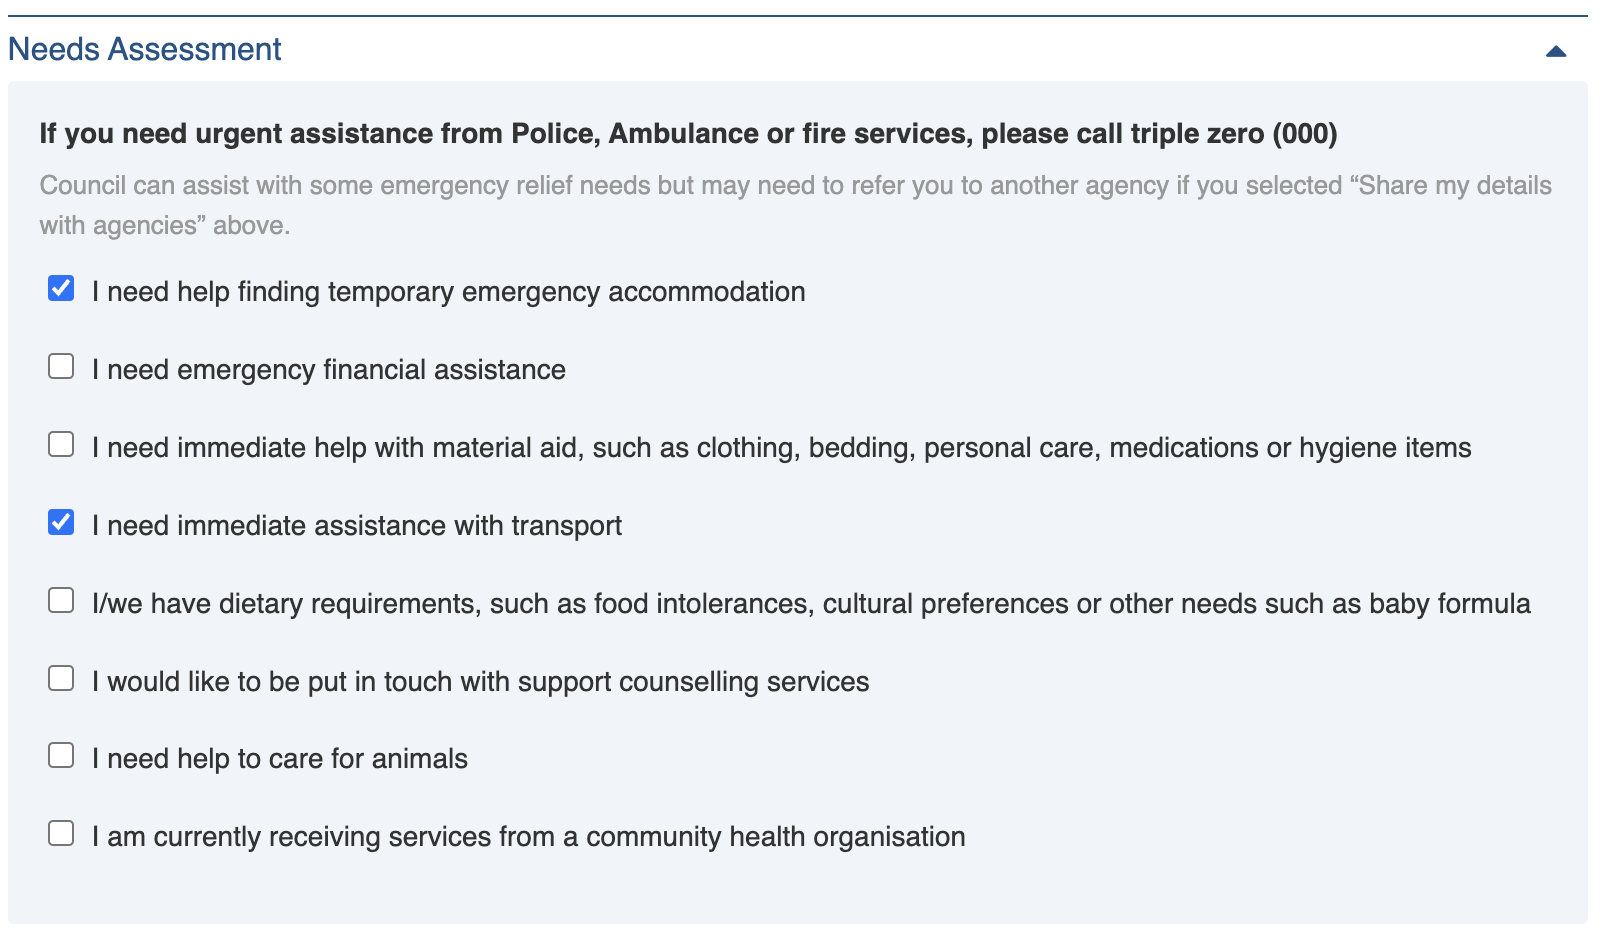
Task: Click the 'I need help to care for animals' label
Action: coord(279,759)
